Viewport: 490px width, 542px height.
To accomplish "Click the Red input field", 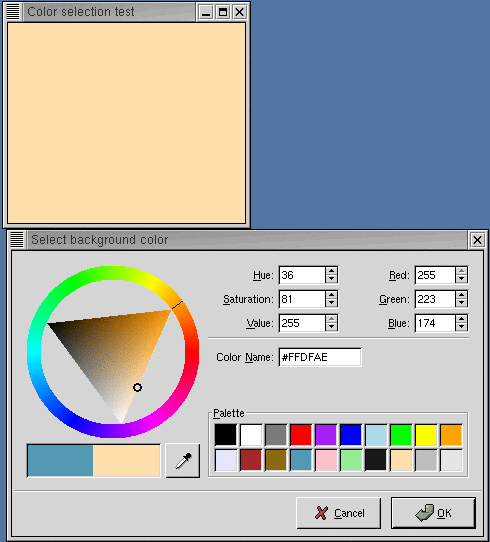I will tap(435, 275).
